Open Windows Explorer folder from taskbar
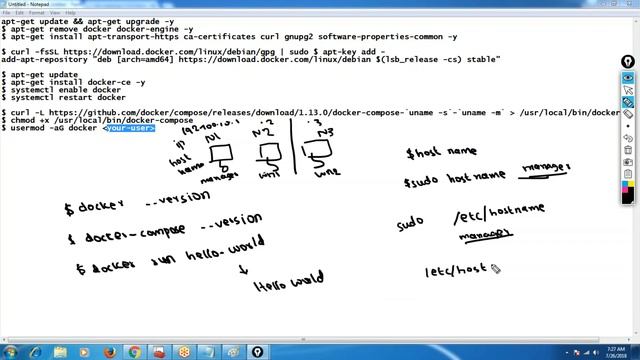Viewport: 640px width, 360px height. coord(60,352)
